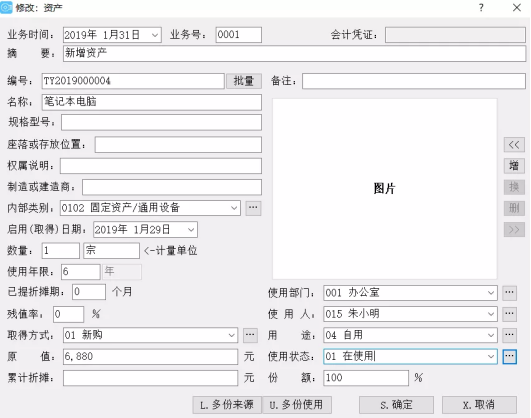The width and height of the screenshot is (531, 418).
Task: Add a picture with the 增 button
Action: (514, 166)
